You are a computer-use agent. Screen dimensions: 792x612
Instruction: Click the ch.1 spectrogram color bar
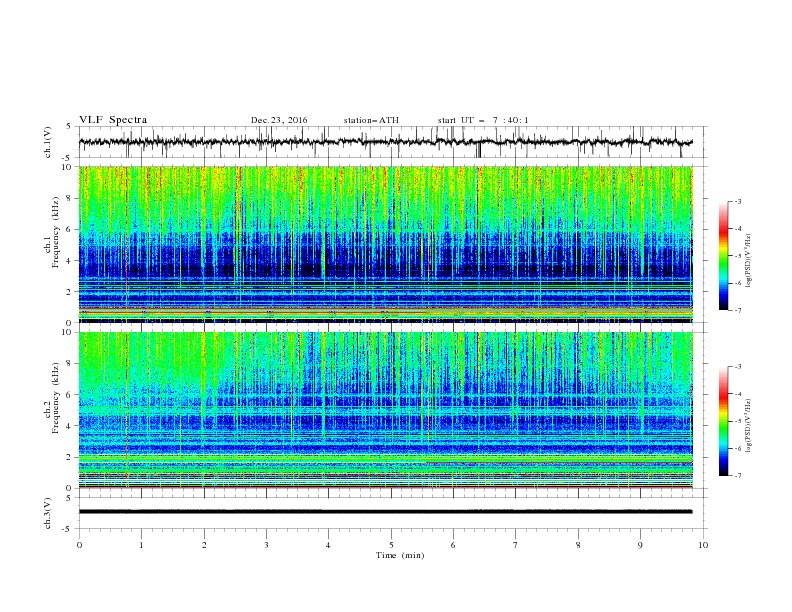tap(724, 256)
